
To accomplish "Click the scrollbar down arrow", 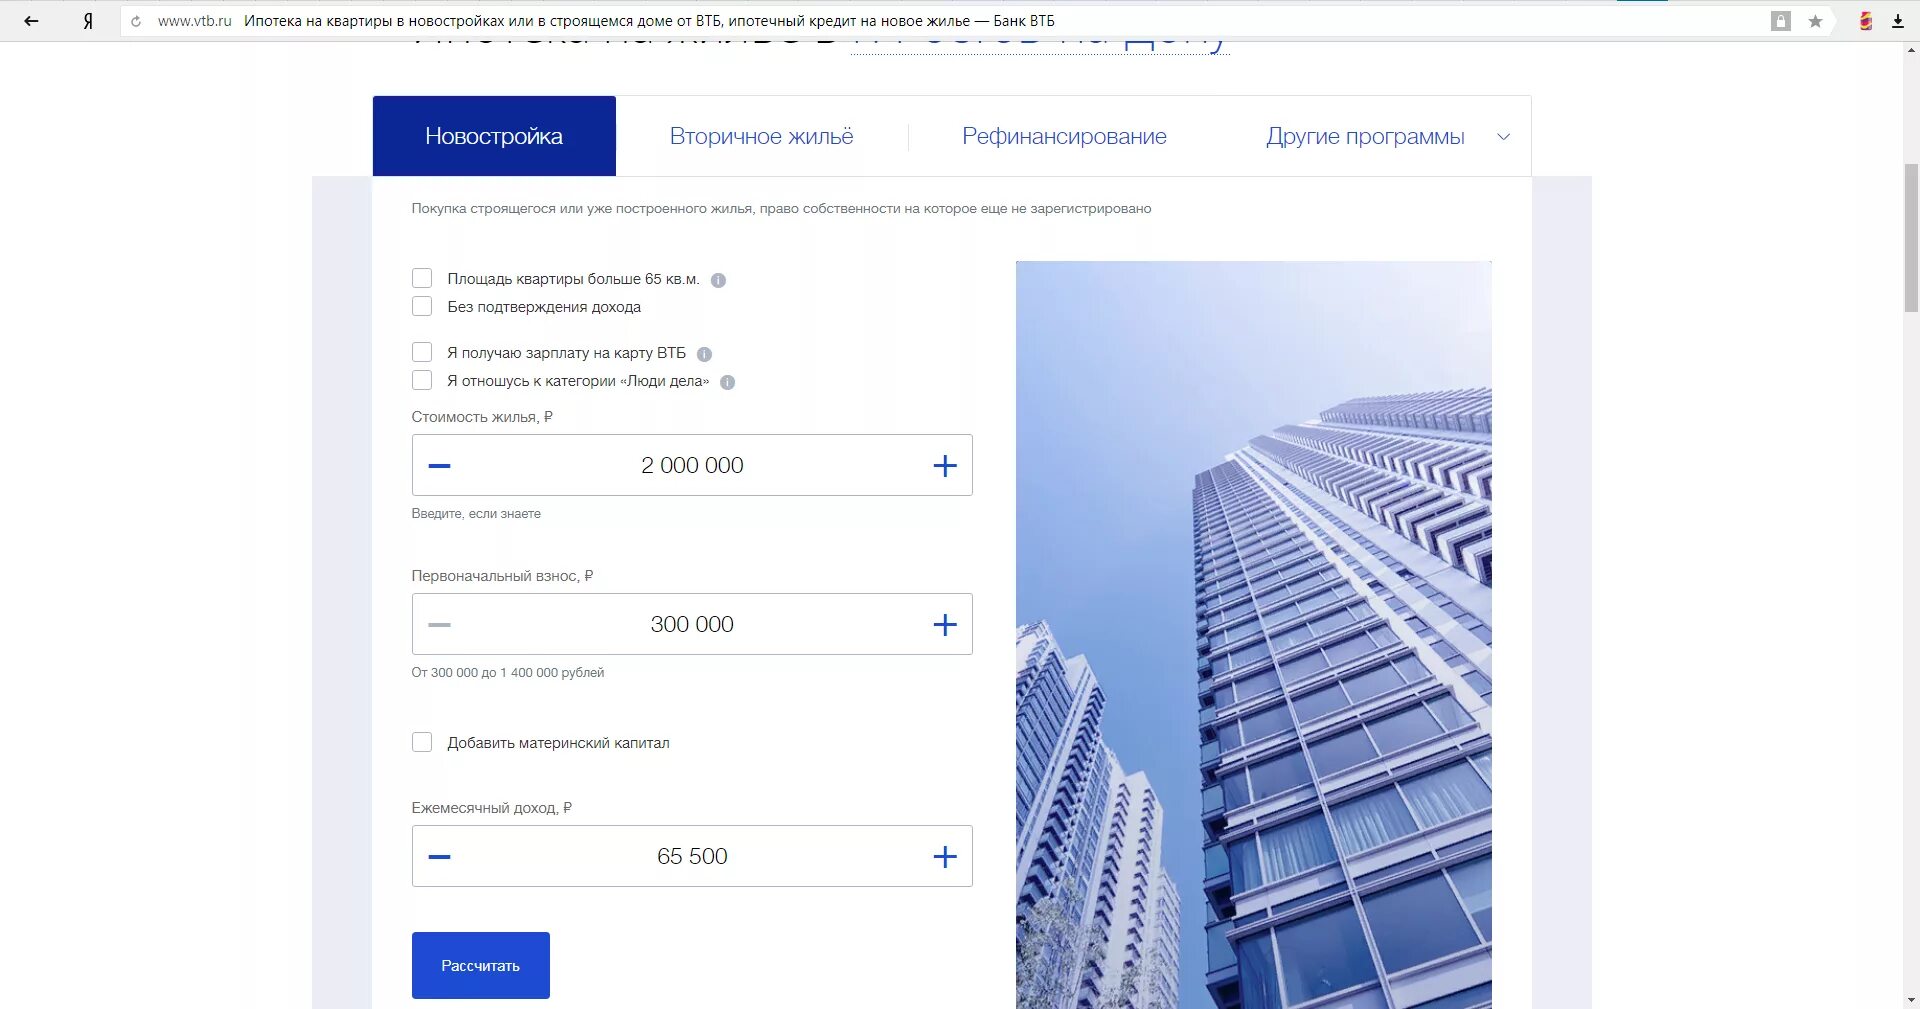I will pos(1911,999).
